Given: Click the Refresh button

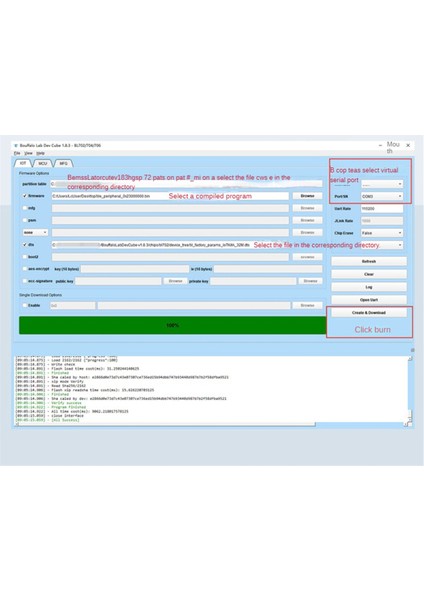Looking at the screenshot, I should 369,261.
